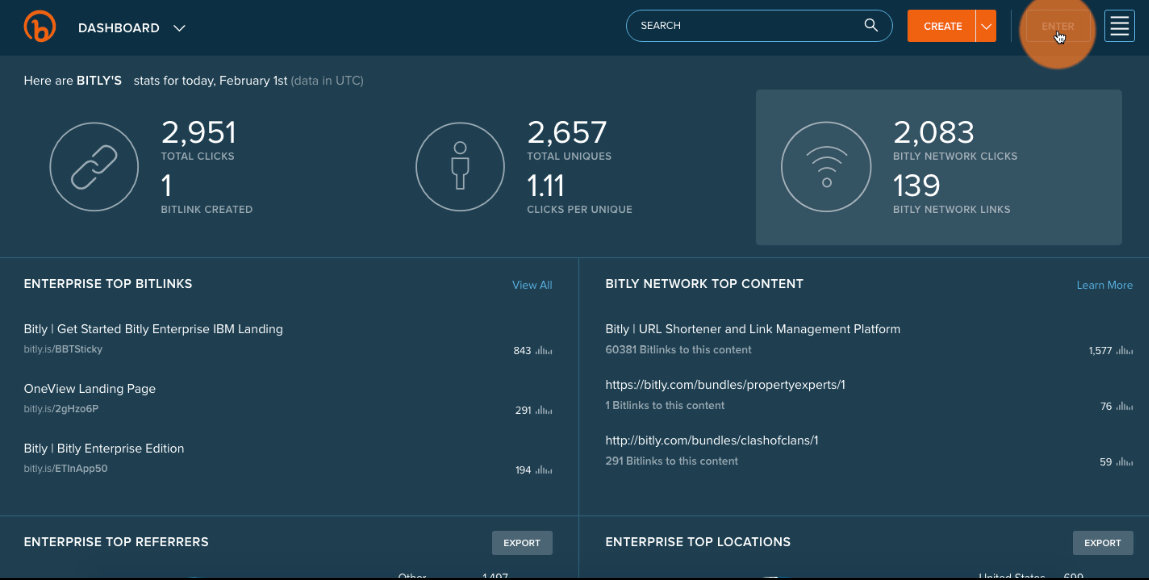Click stats bars icon next to 1,577

tap(1125, 351)
